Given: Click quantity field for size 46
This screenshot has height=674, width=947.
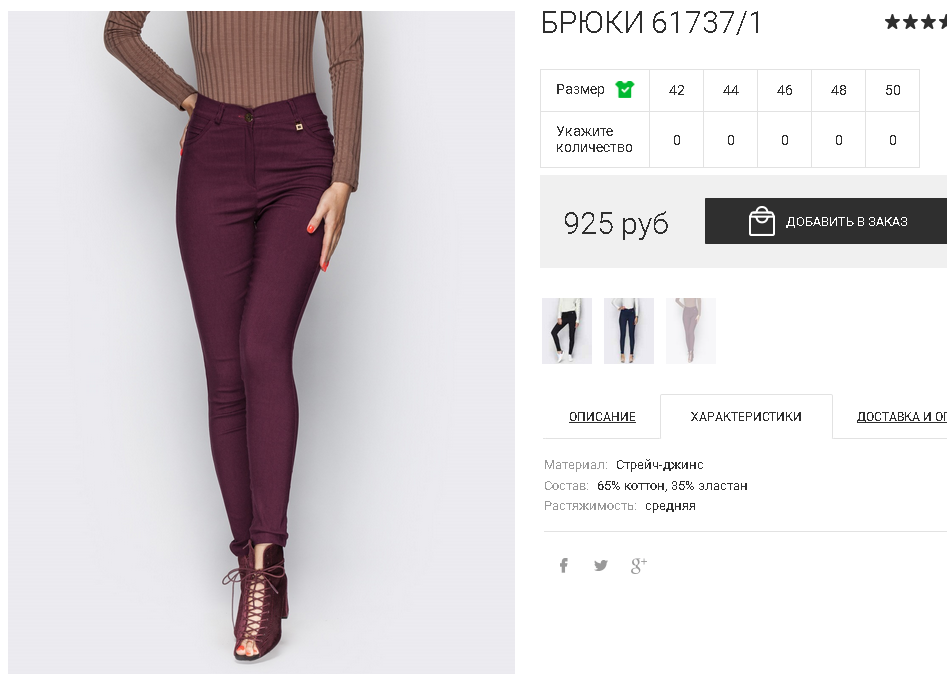Looking at the screenshot, I should coord(785,140).
